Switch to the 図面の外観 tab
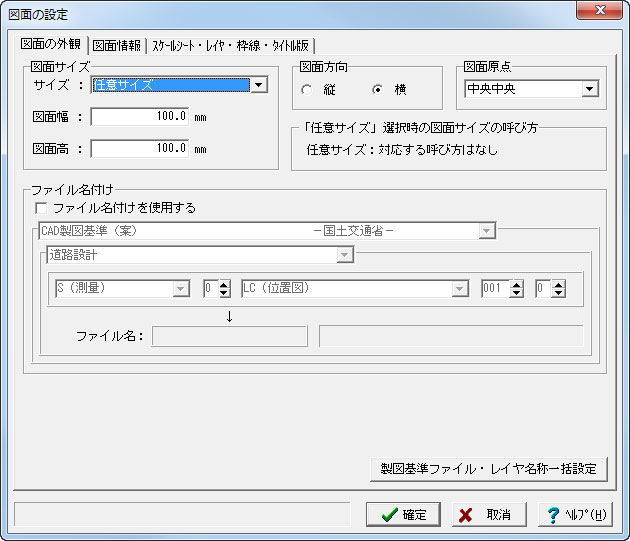 51,44
